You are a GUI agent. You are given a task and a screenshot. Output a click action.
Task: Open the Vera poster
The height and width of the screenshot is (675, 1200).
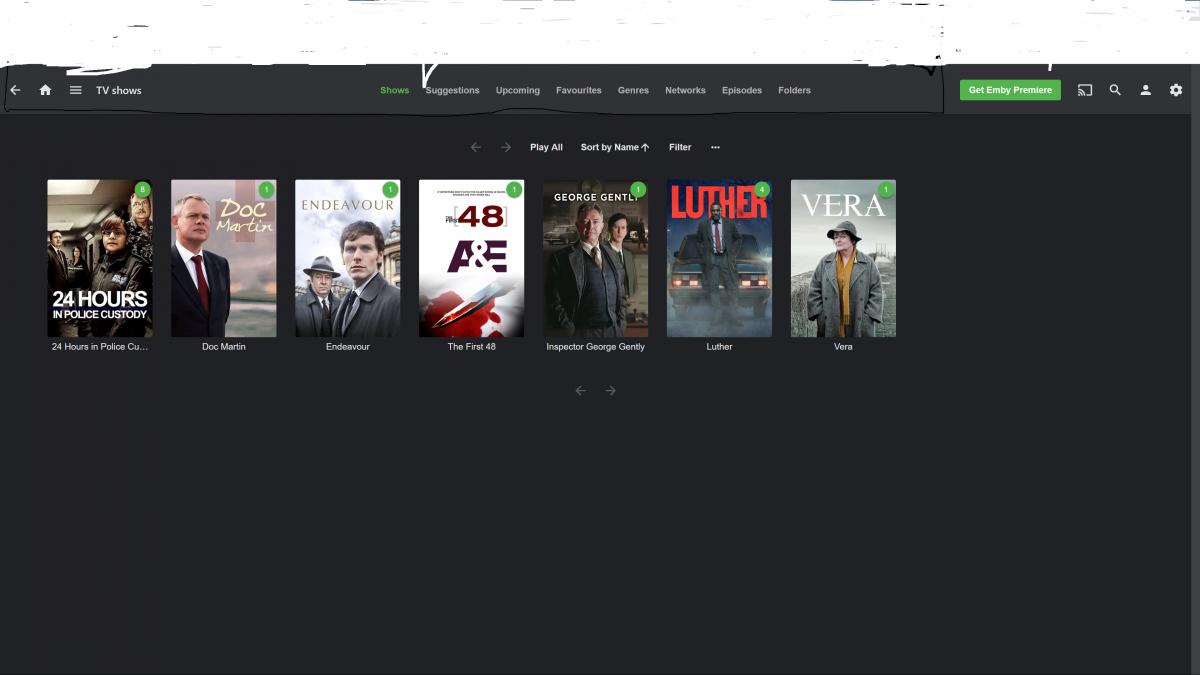[x=844, y=258]
